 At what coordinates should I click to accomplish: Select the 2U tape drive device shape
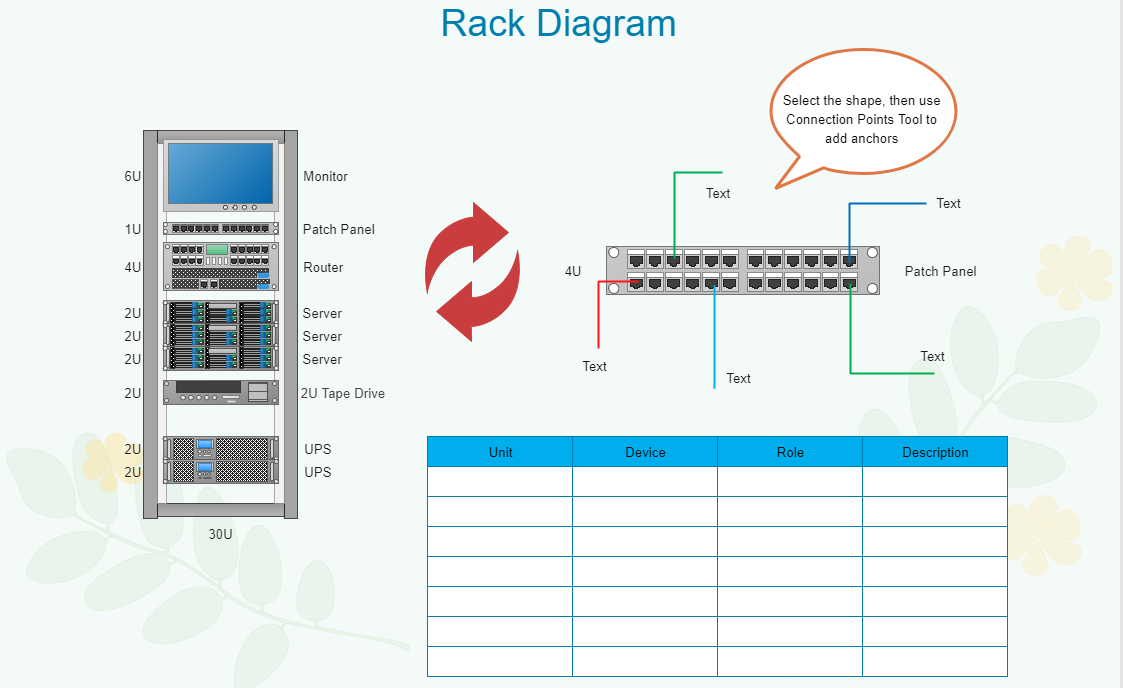click(x=220, y=392)
